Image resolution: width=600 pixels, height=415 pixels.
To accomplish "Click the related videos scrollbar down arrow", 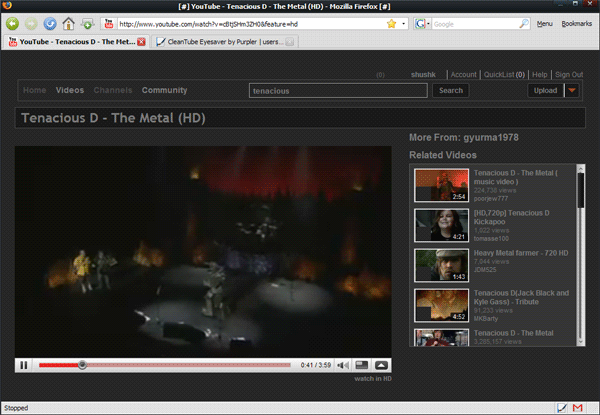I will (580, 342).
